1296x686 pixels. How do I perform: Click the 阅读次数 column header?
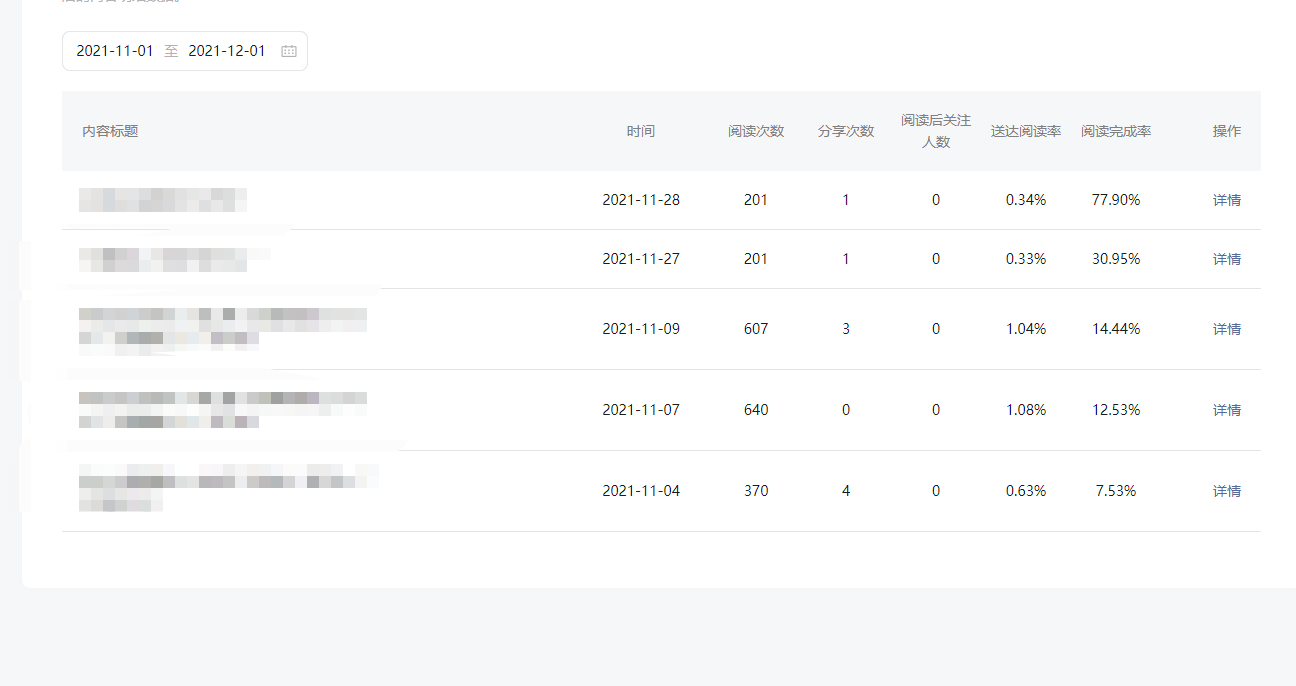(756, 131)
